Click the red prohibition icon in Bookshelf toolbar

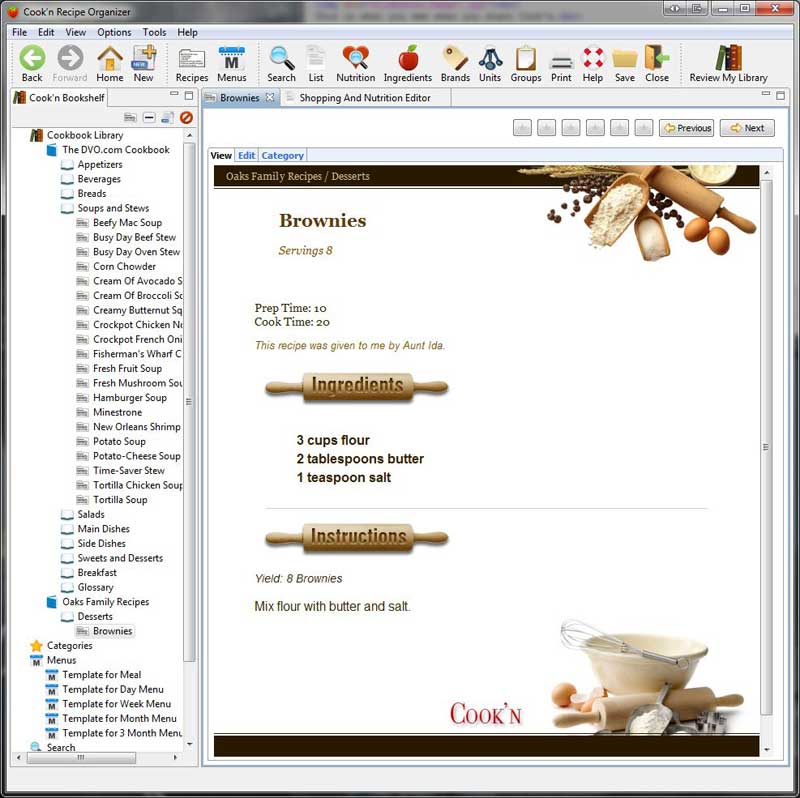point(186,118)
